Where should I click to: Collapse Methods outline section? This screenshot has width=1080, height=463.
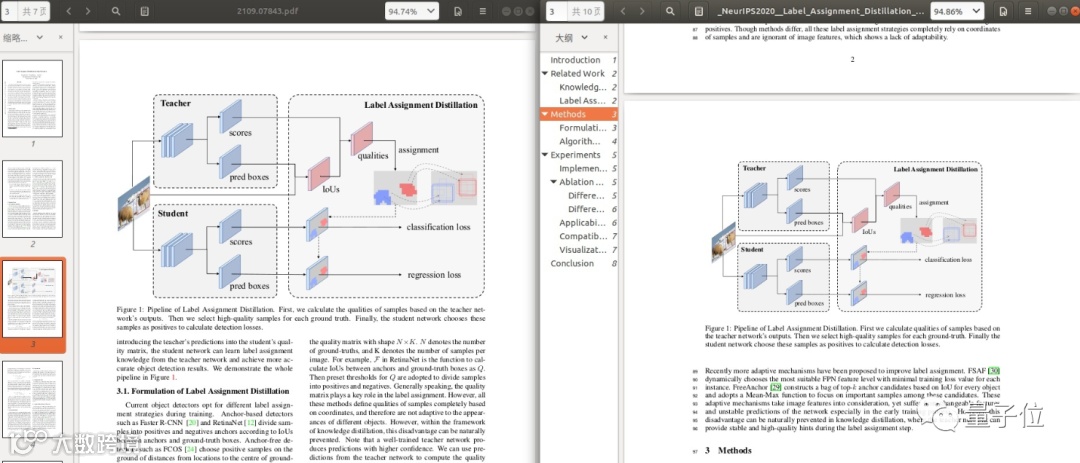click(x=545, y=114)
